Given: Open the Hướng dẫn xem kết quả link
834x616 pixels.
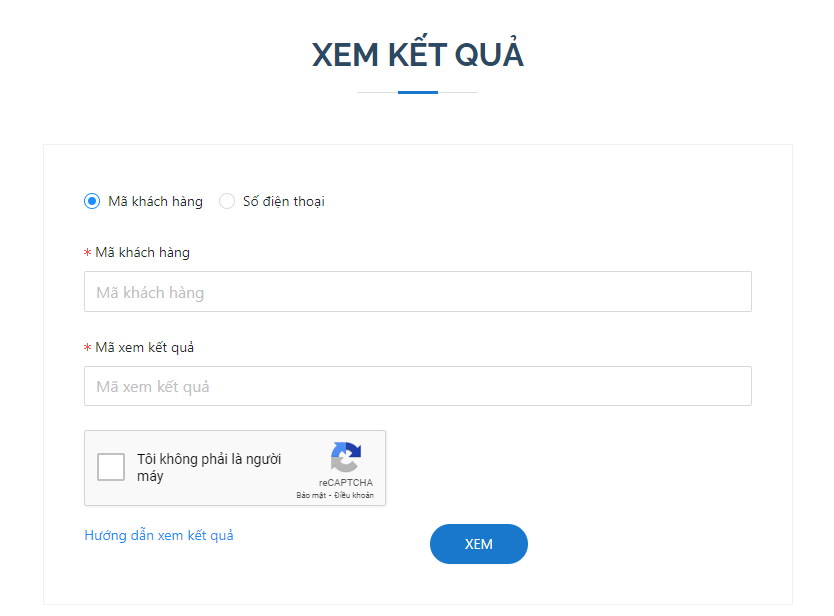Looking at the screenshot, I should 159,535.
